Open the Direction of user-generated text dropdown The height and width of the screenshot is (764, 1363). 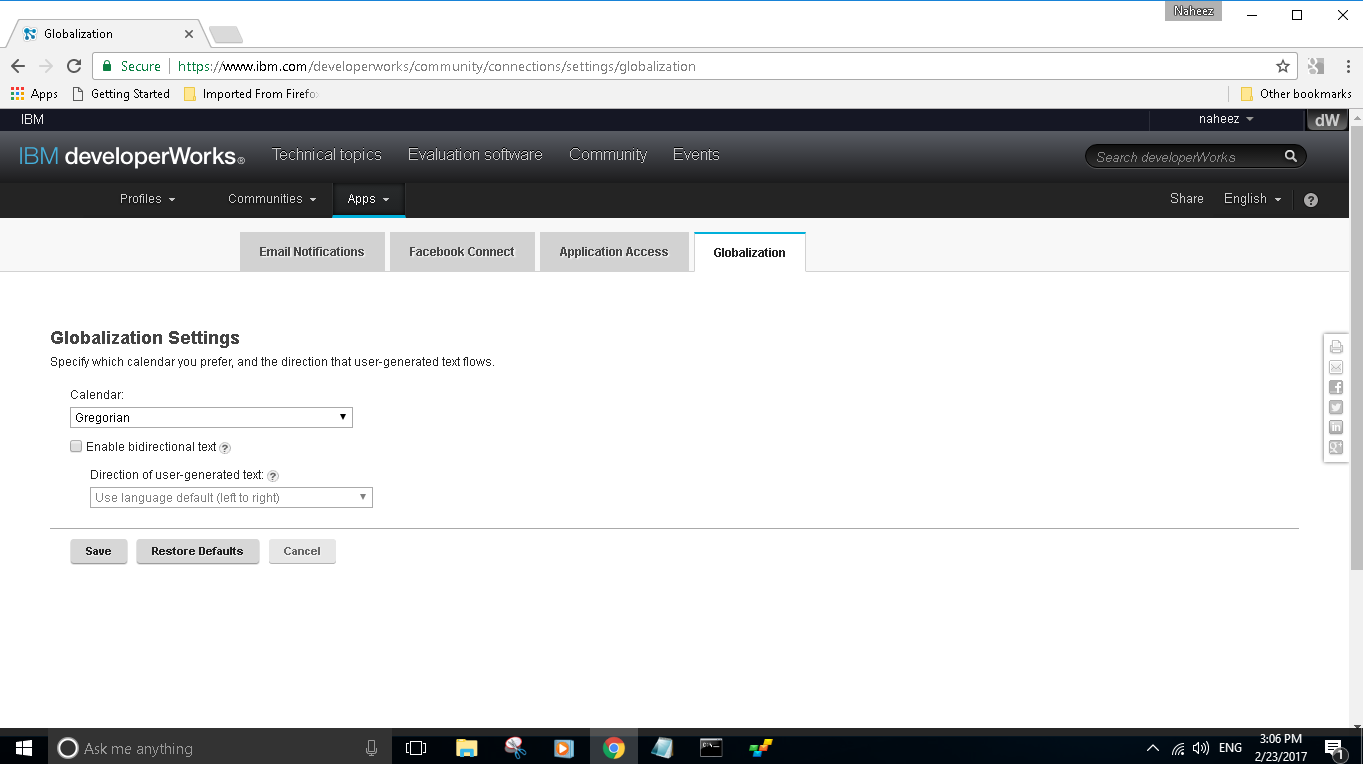pos(231,497)
